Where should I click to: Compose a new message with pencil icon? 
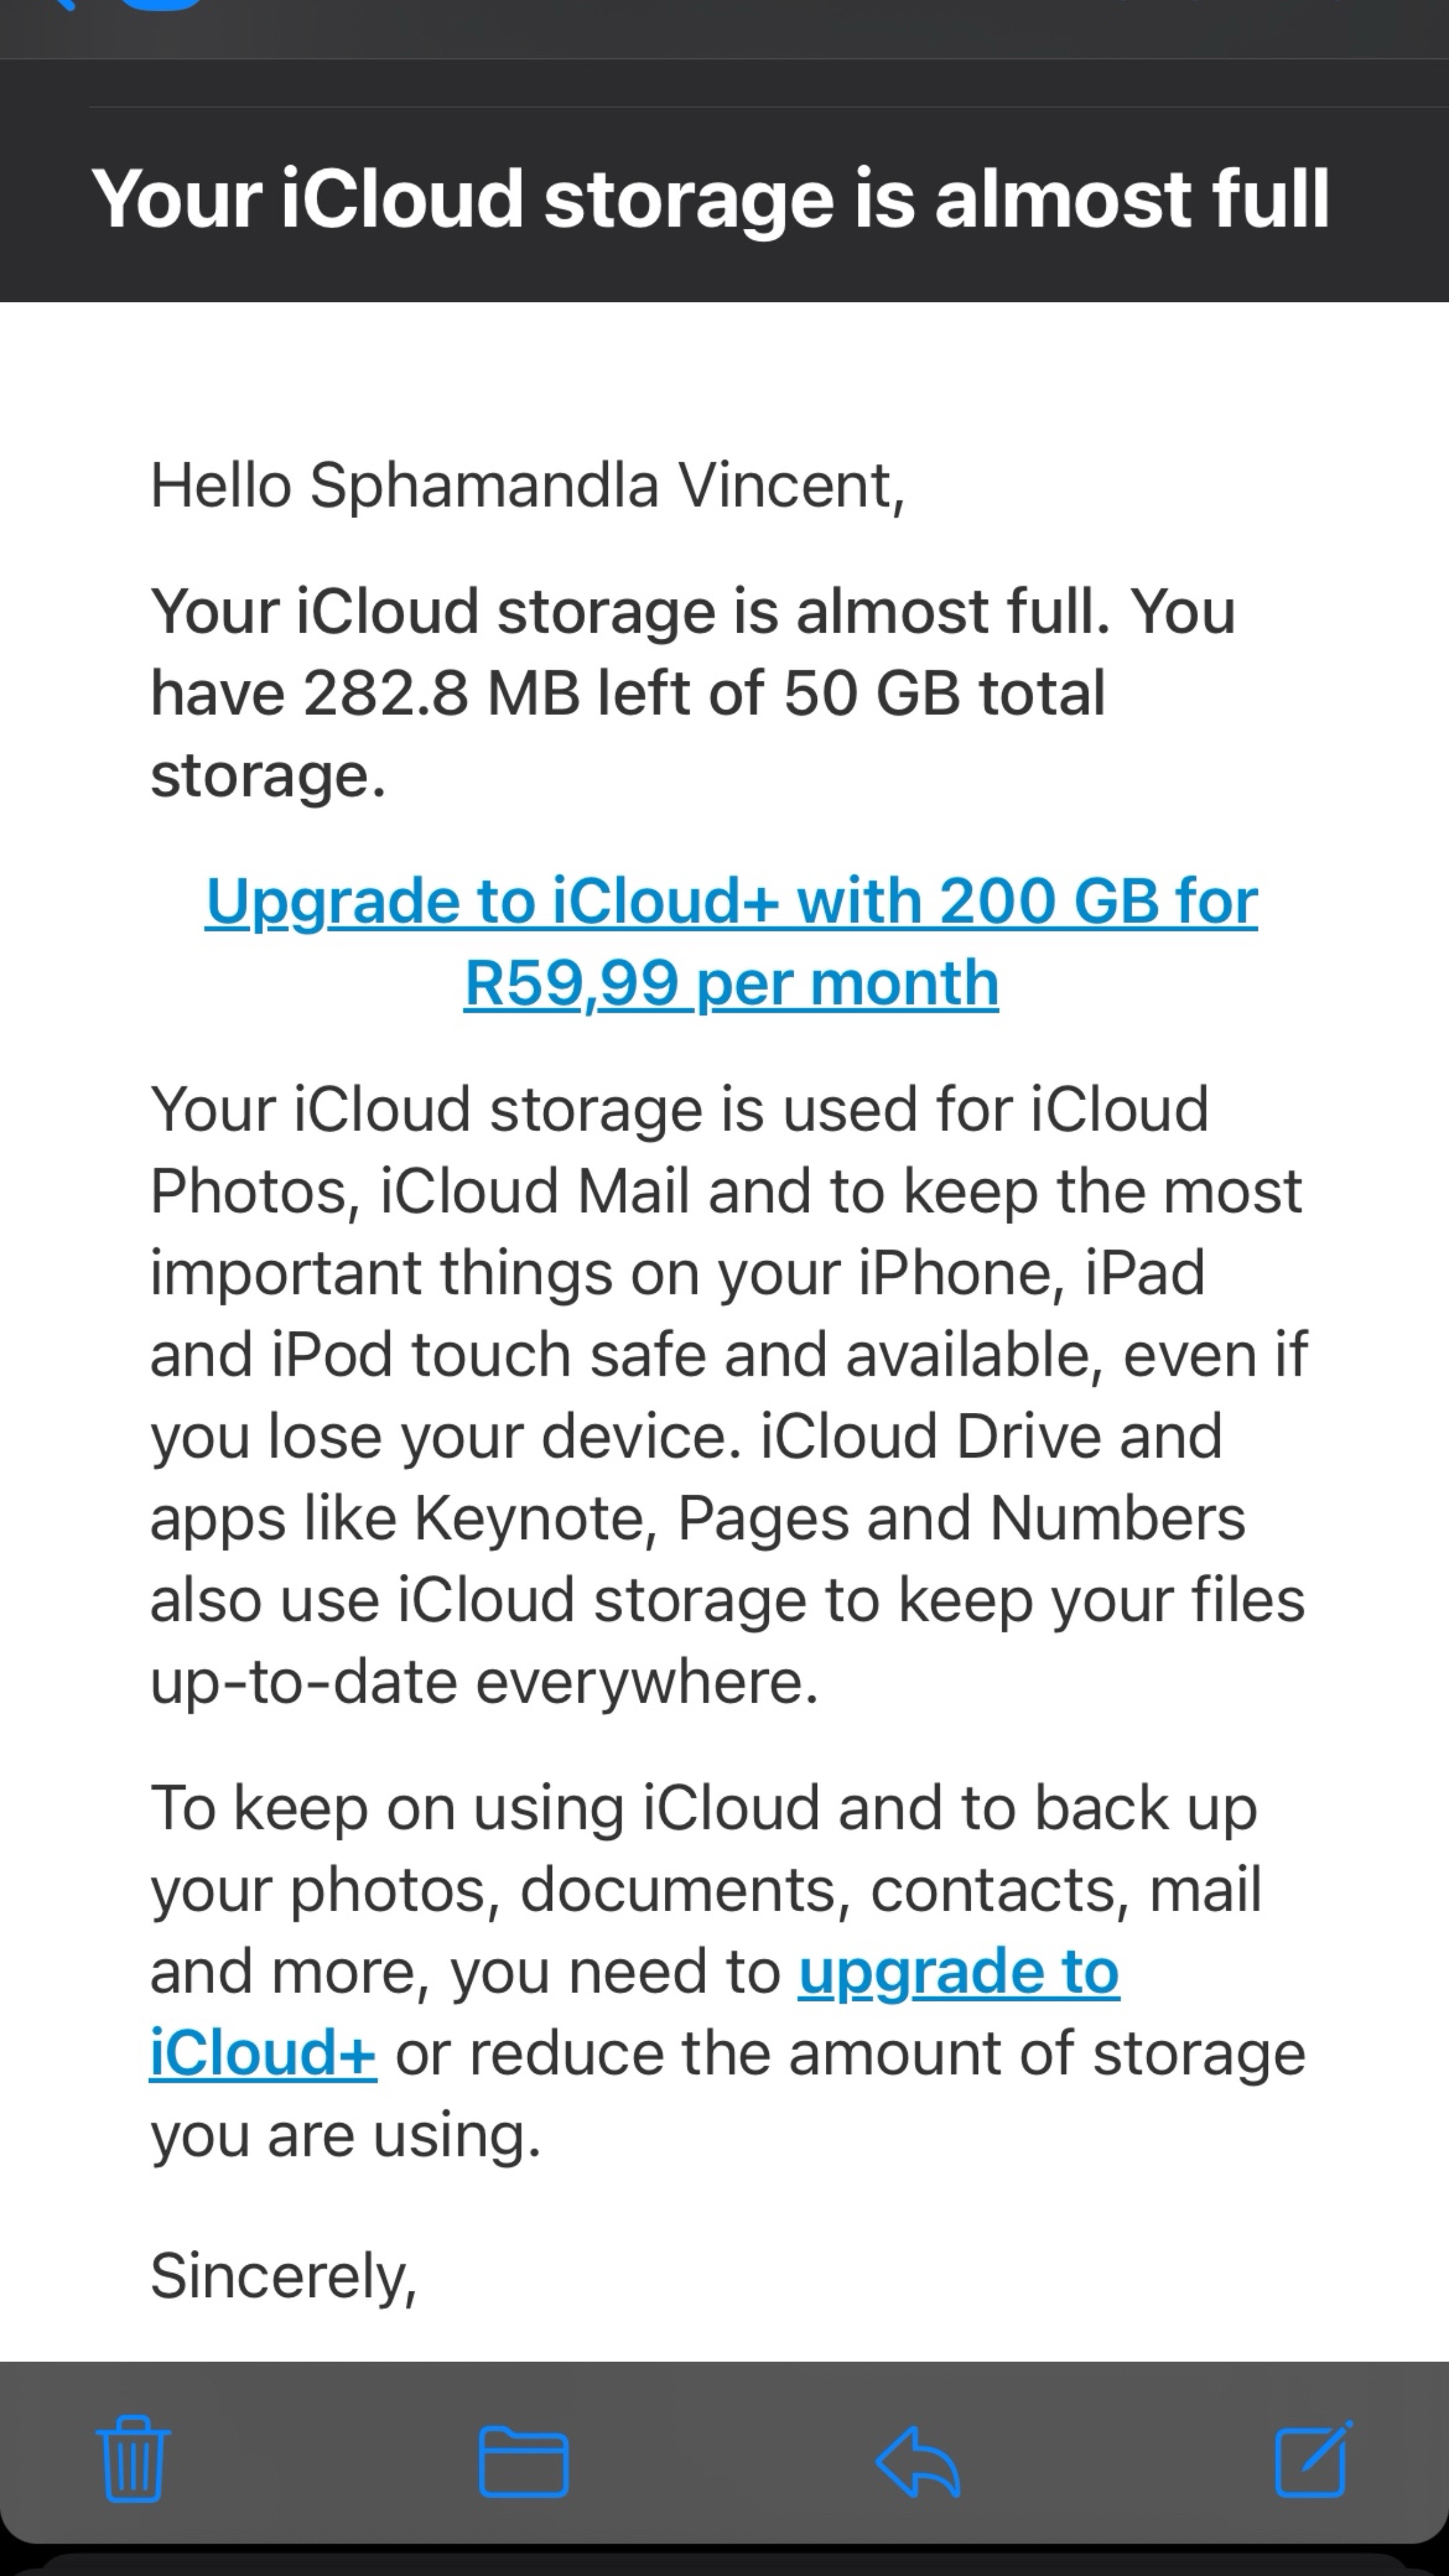point(1314,2458)
